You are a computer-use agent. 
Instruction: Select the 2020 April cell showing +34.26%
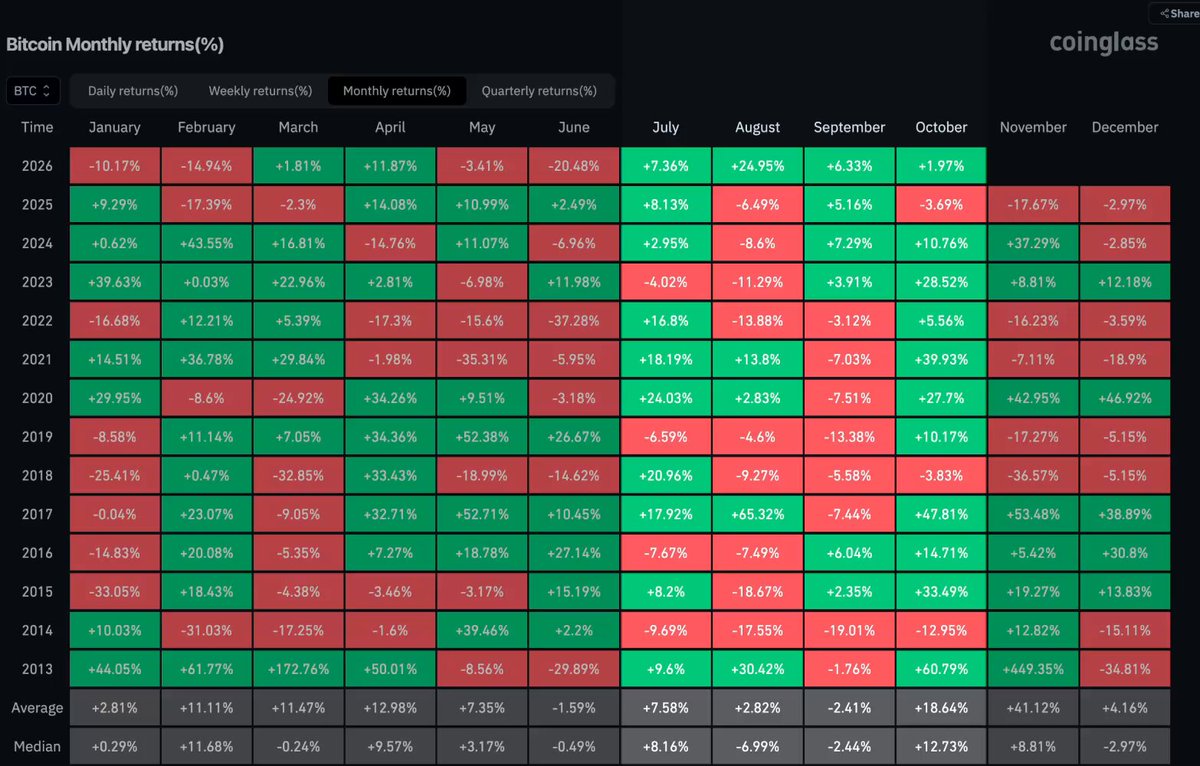(390, 398)
